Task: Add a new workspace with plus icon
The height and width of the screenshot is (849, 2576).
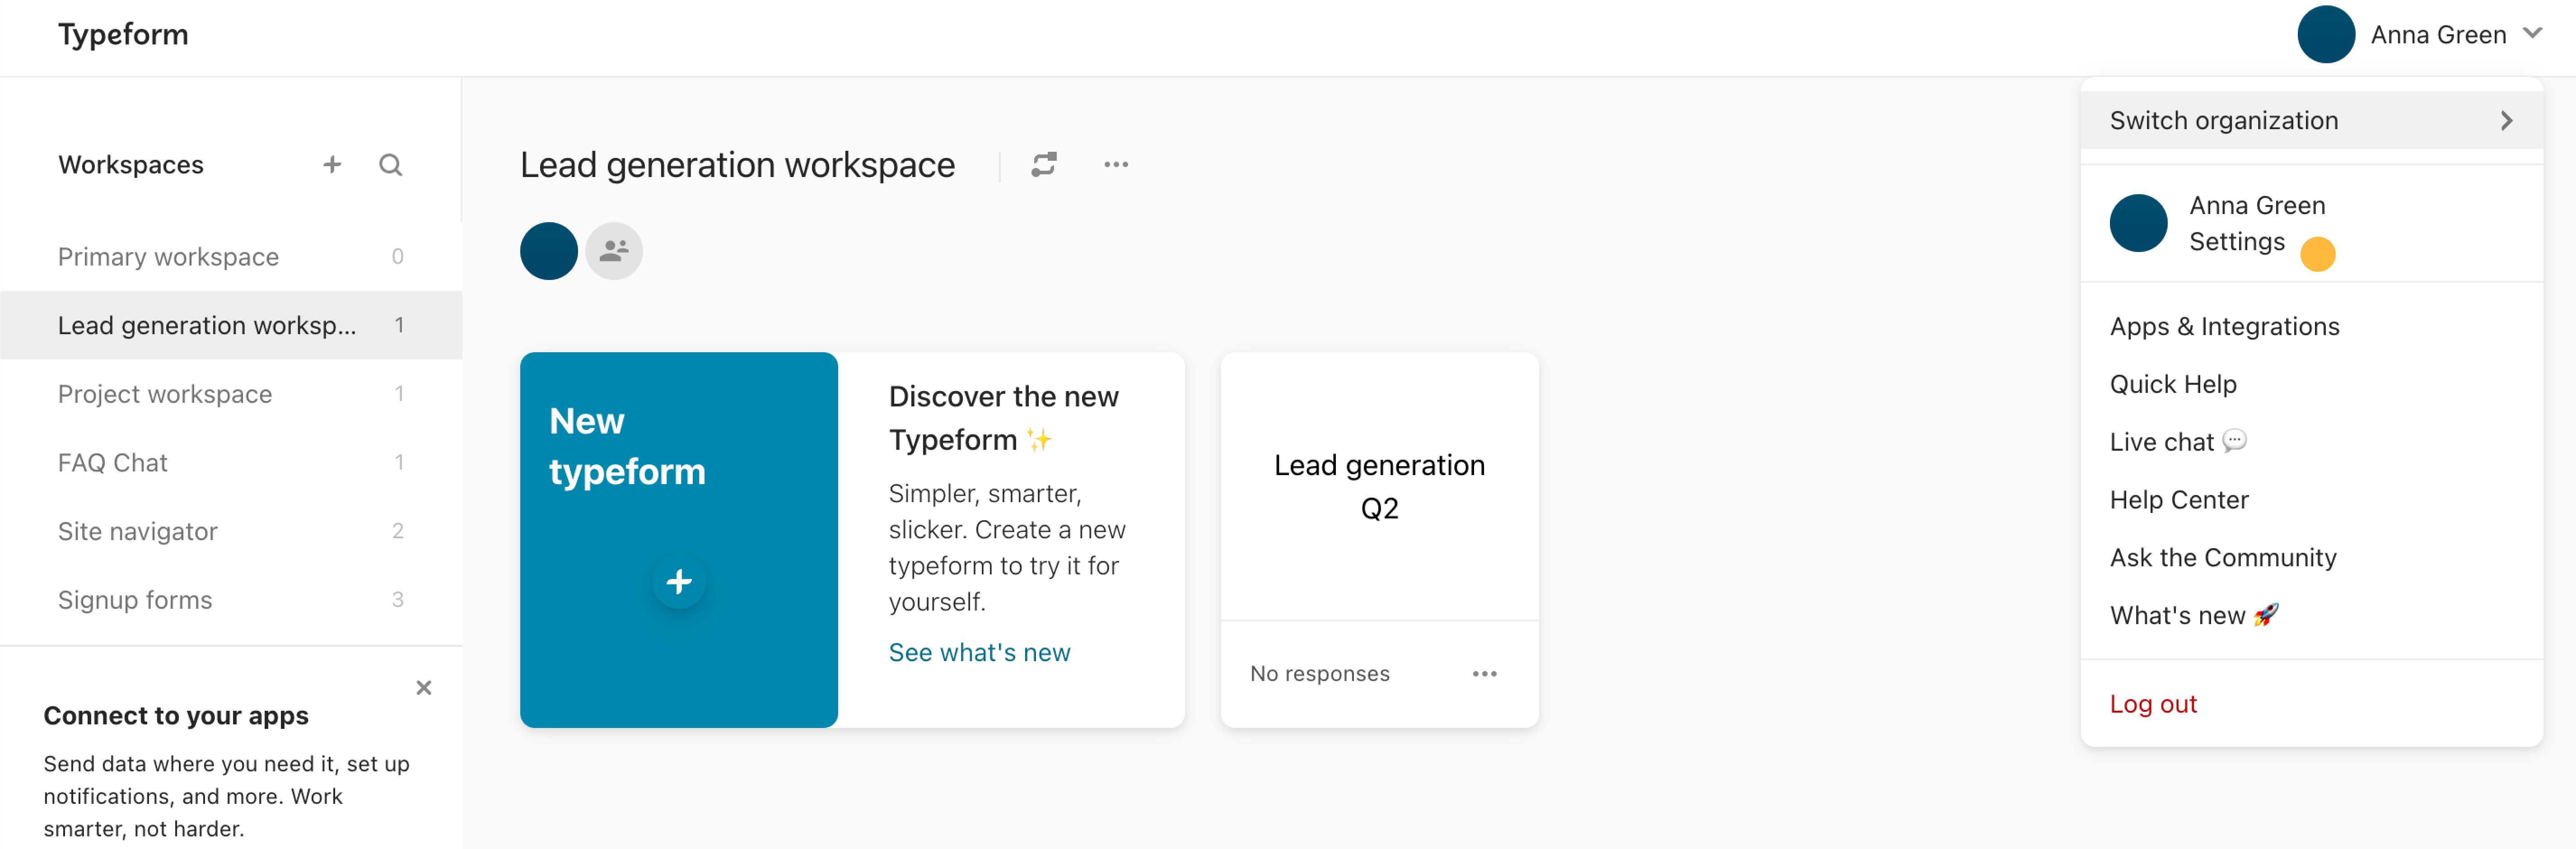Action: 332,164
